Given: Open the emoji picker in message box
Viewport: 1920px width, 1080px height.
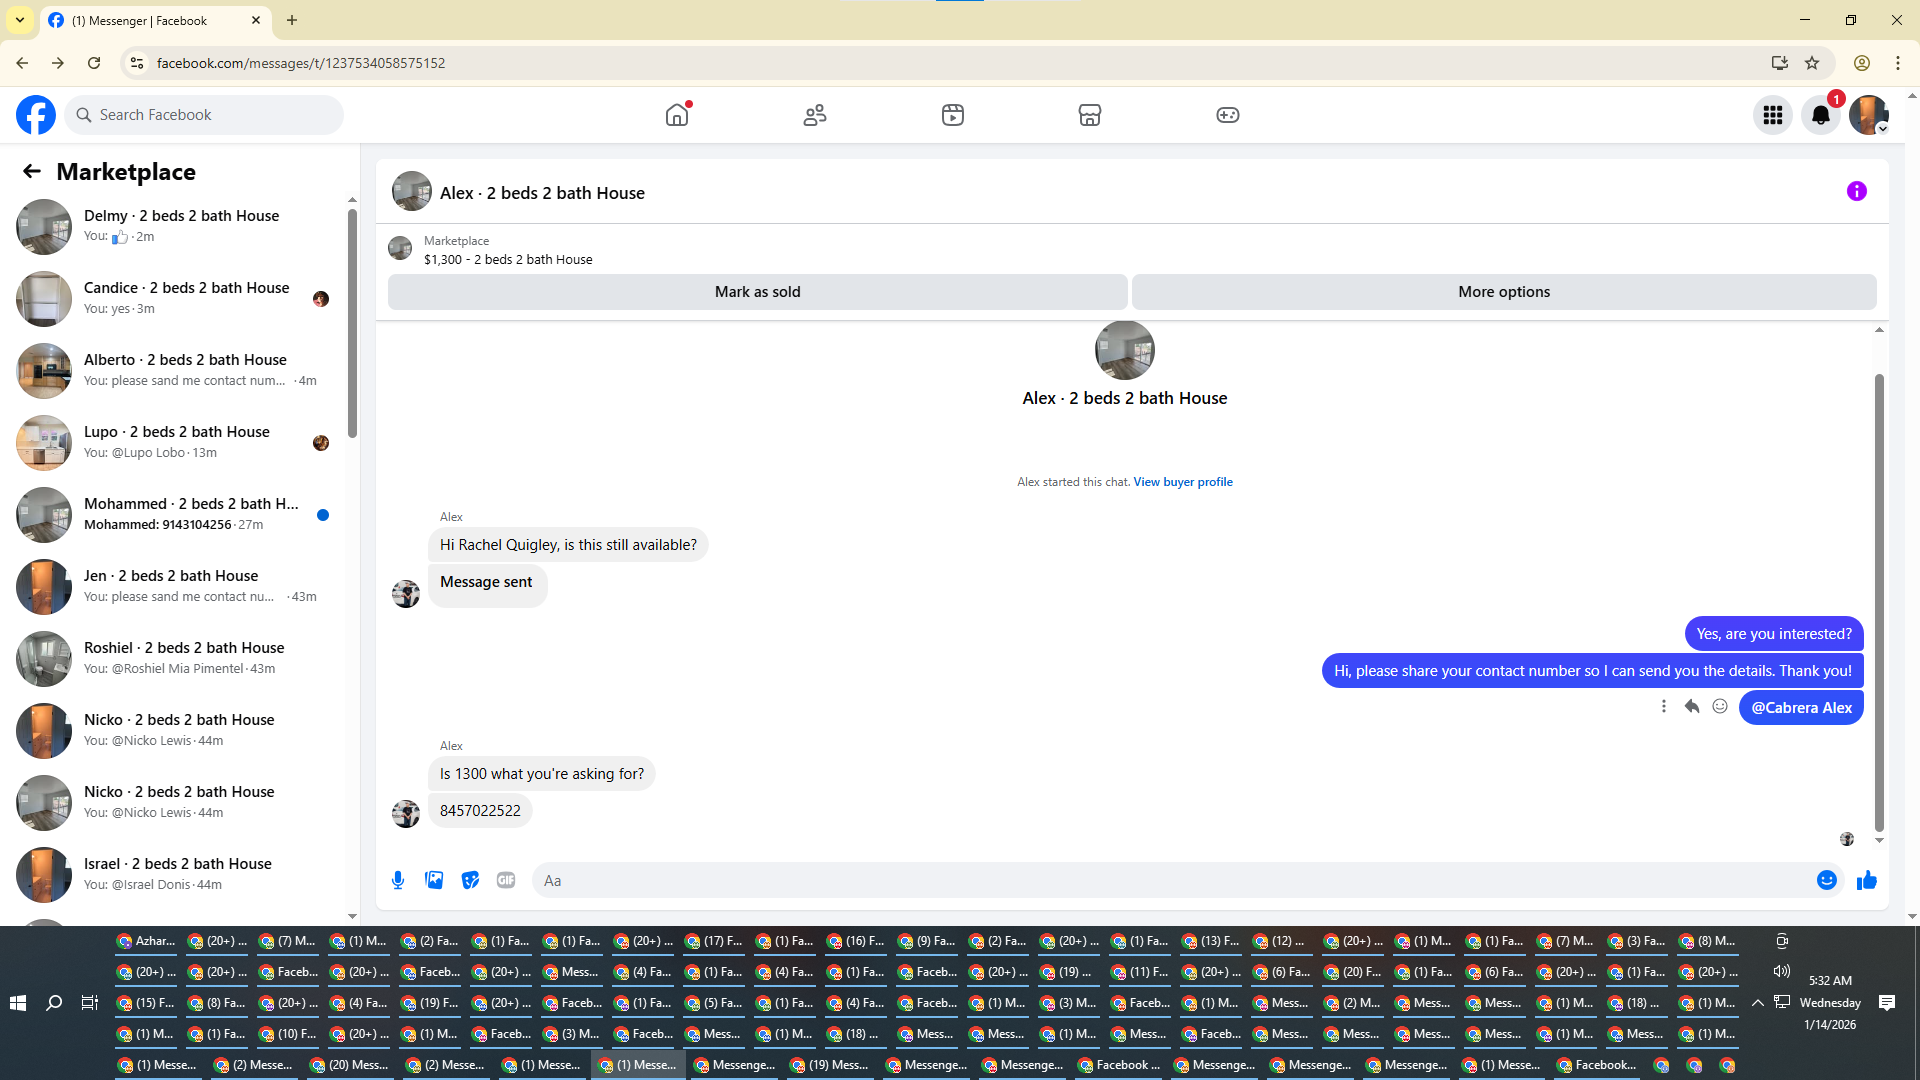Looking at the screenshot, I should point(1826,880).
